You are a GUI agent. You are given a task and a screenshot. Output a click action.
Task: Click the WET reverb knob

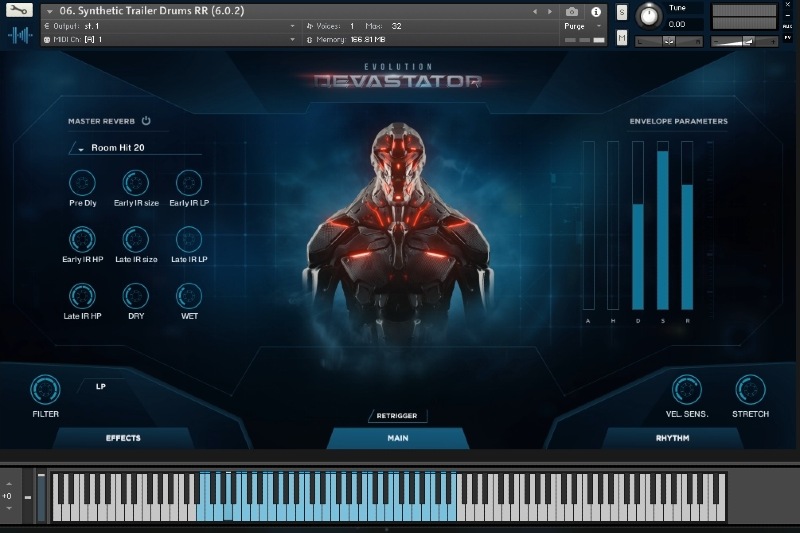(188, 296)
